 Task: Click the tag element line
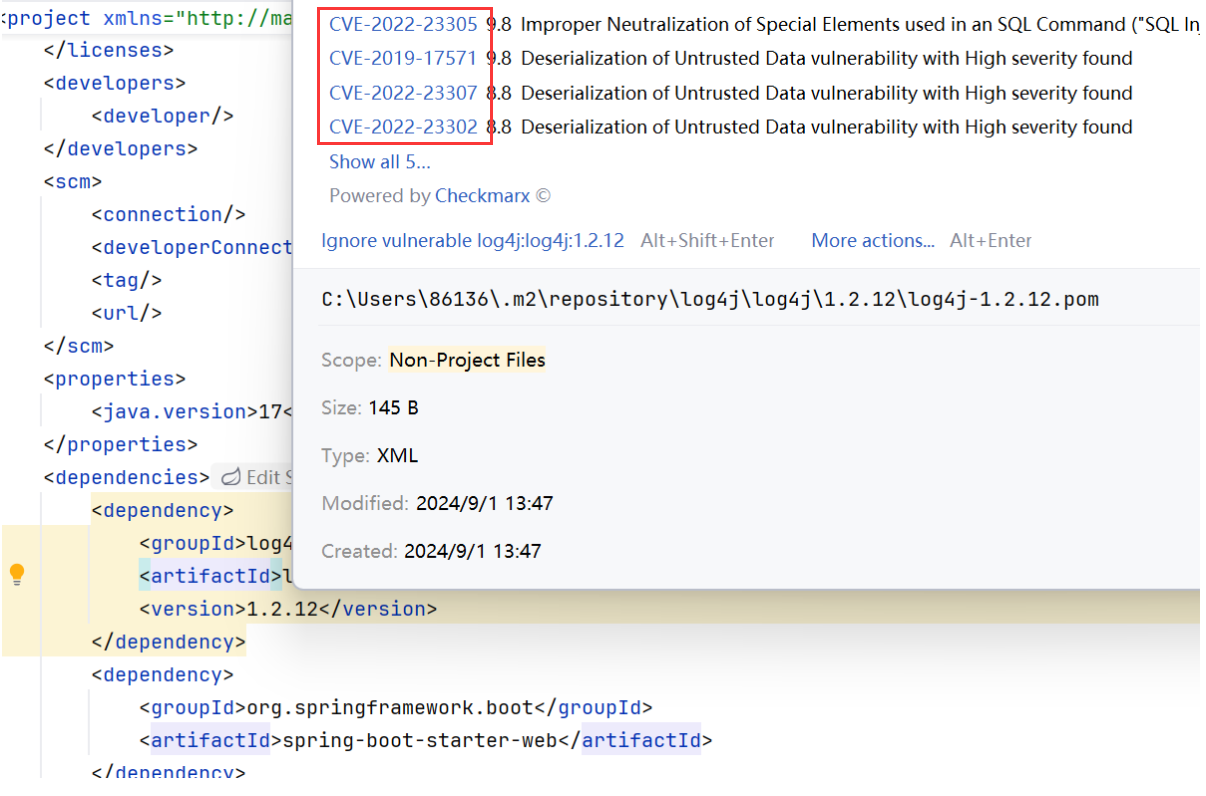pyautogui.click(x=126, y=281)
